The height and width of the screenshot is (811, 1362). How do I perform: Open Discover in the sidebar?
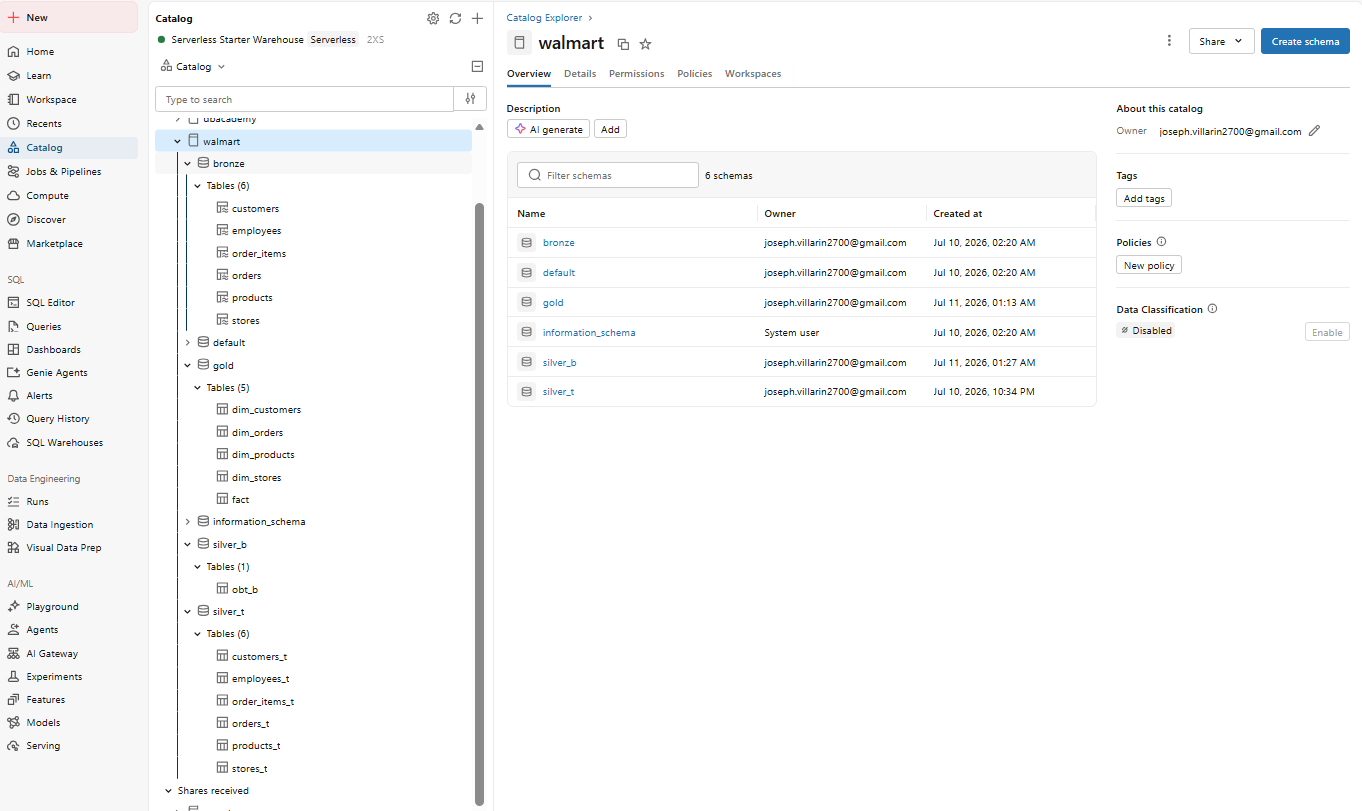coord(46,220)
